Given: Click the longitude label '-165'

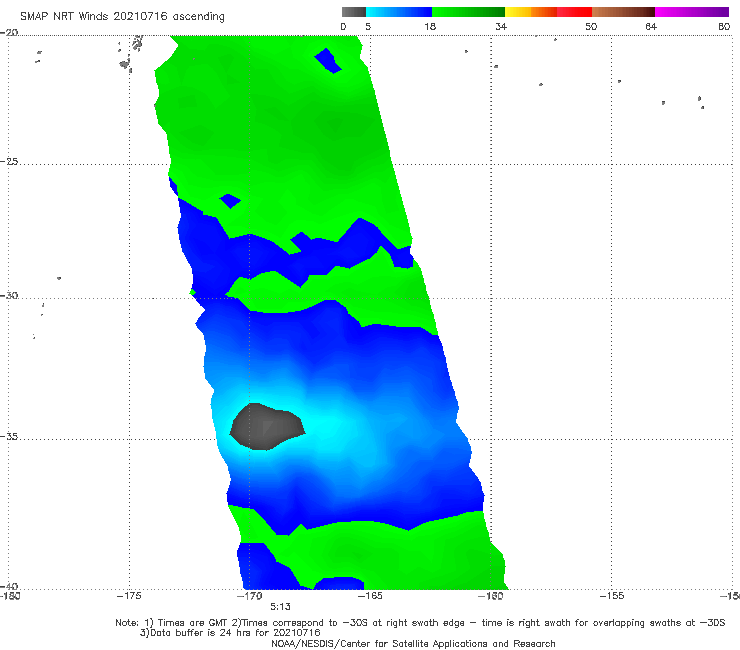Looking at the screenshot, I should 370,596.
